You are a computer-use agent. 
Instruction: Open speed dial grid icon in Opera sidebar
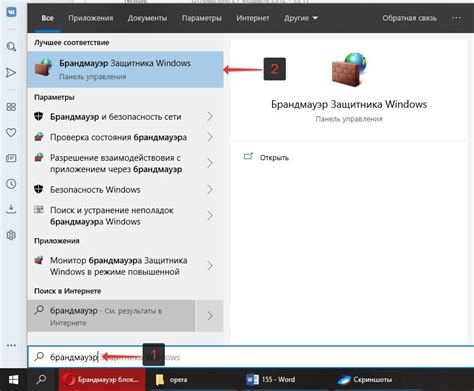(x=11, y=107)
